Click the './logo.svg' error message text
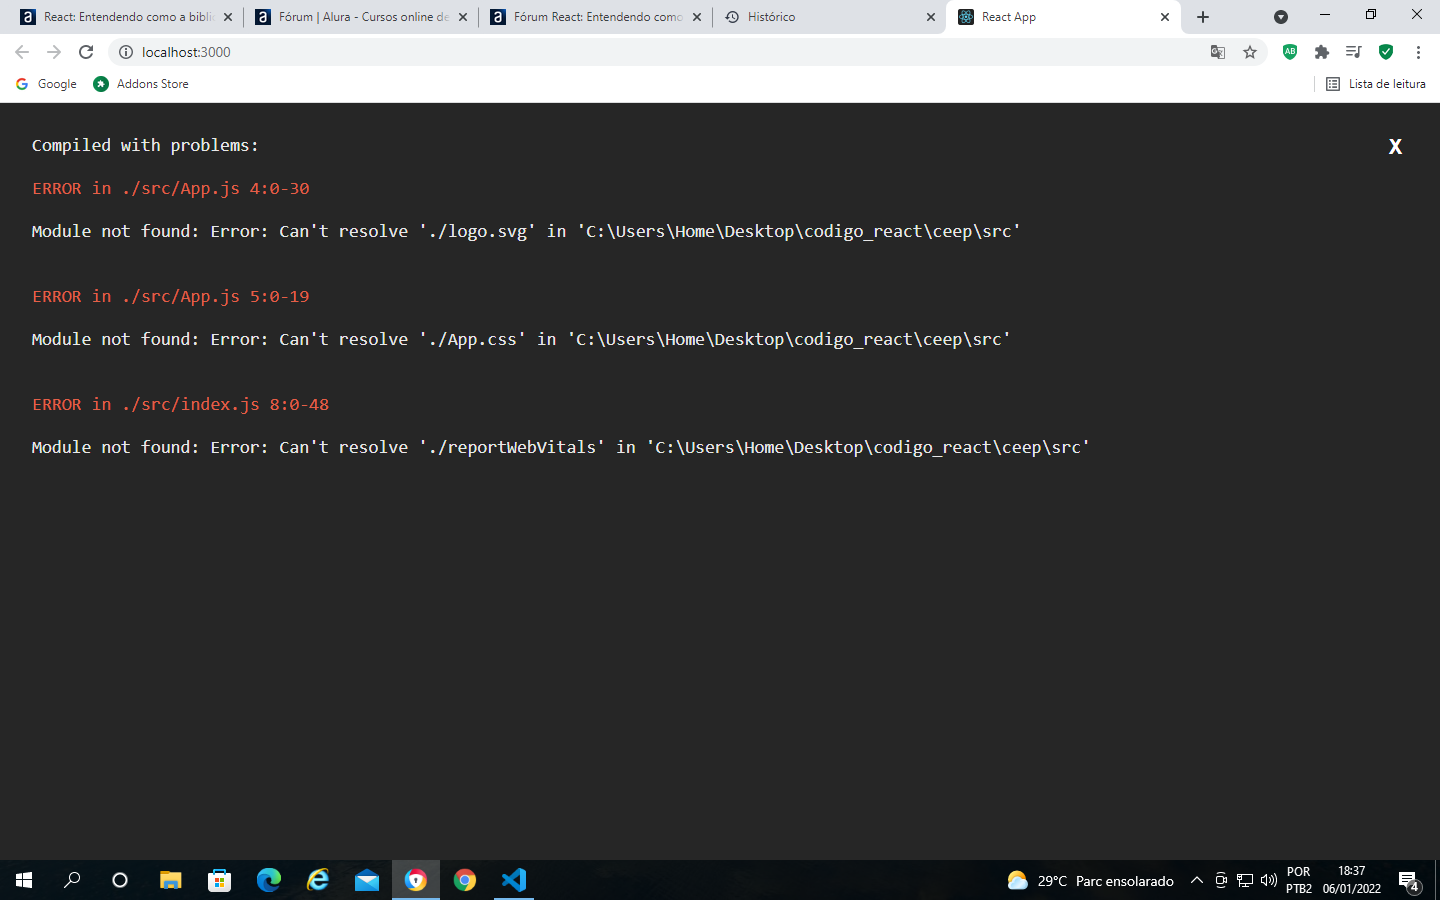1440x900 pixels. click(526, 231)
